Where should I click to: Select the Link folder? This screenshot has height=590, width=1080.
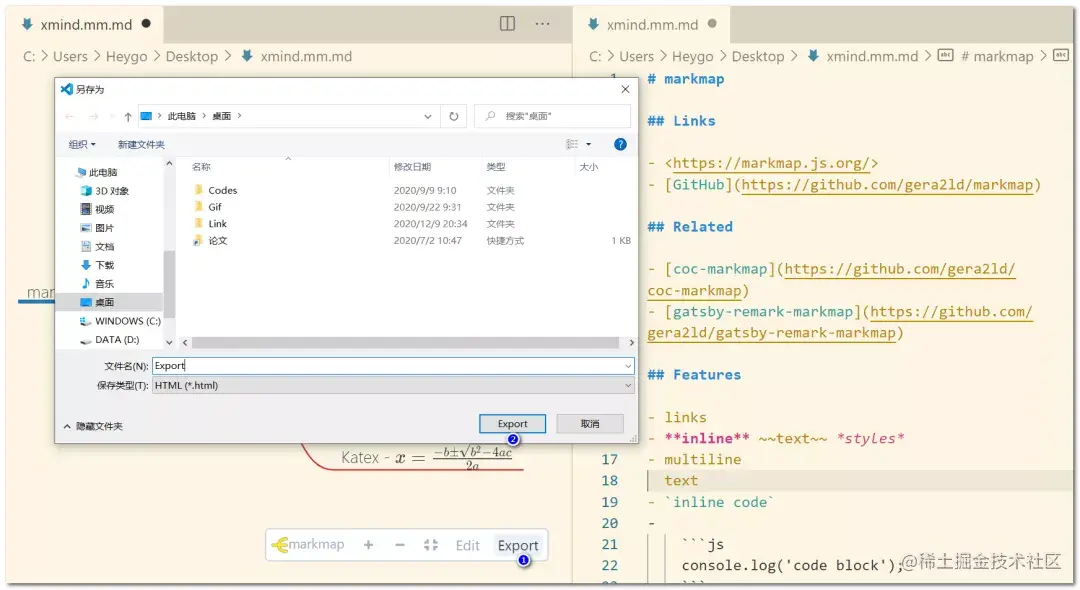coord(210,224)
